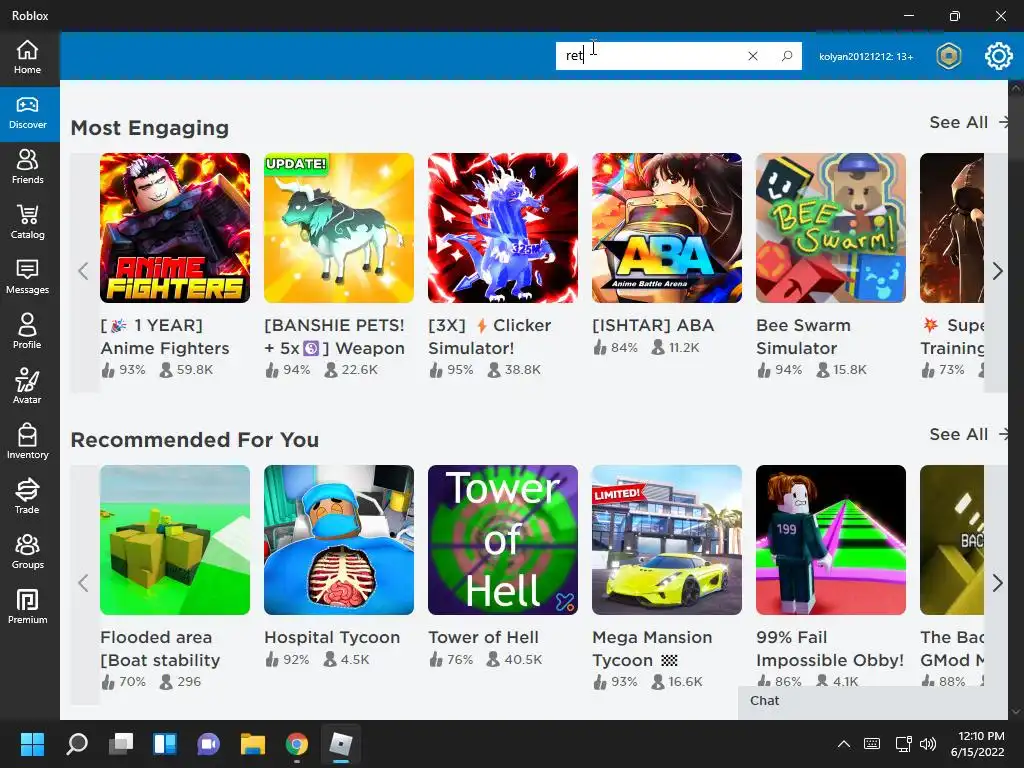Open the Clicker Simulator game thumbnail

(x=503, y=228)
